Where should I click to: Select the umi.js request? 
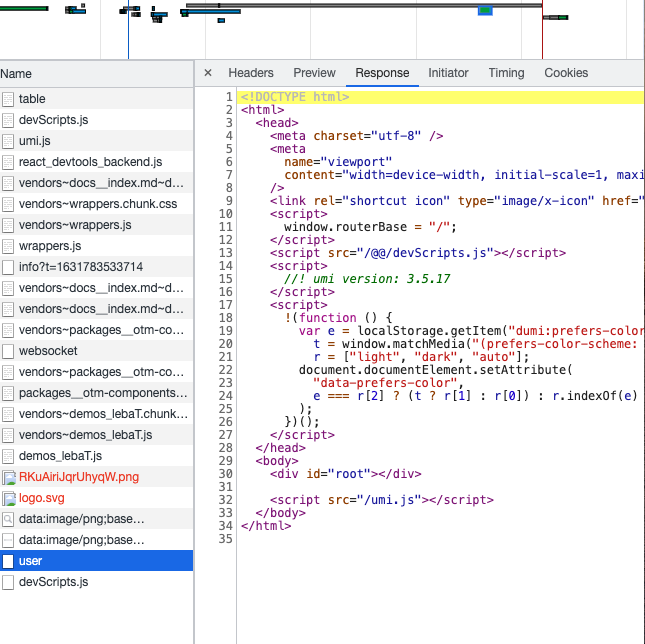(x=96, y=141)
